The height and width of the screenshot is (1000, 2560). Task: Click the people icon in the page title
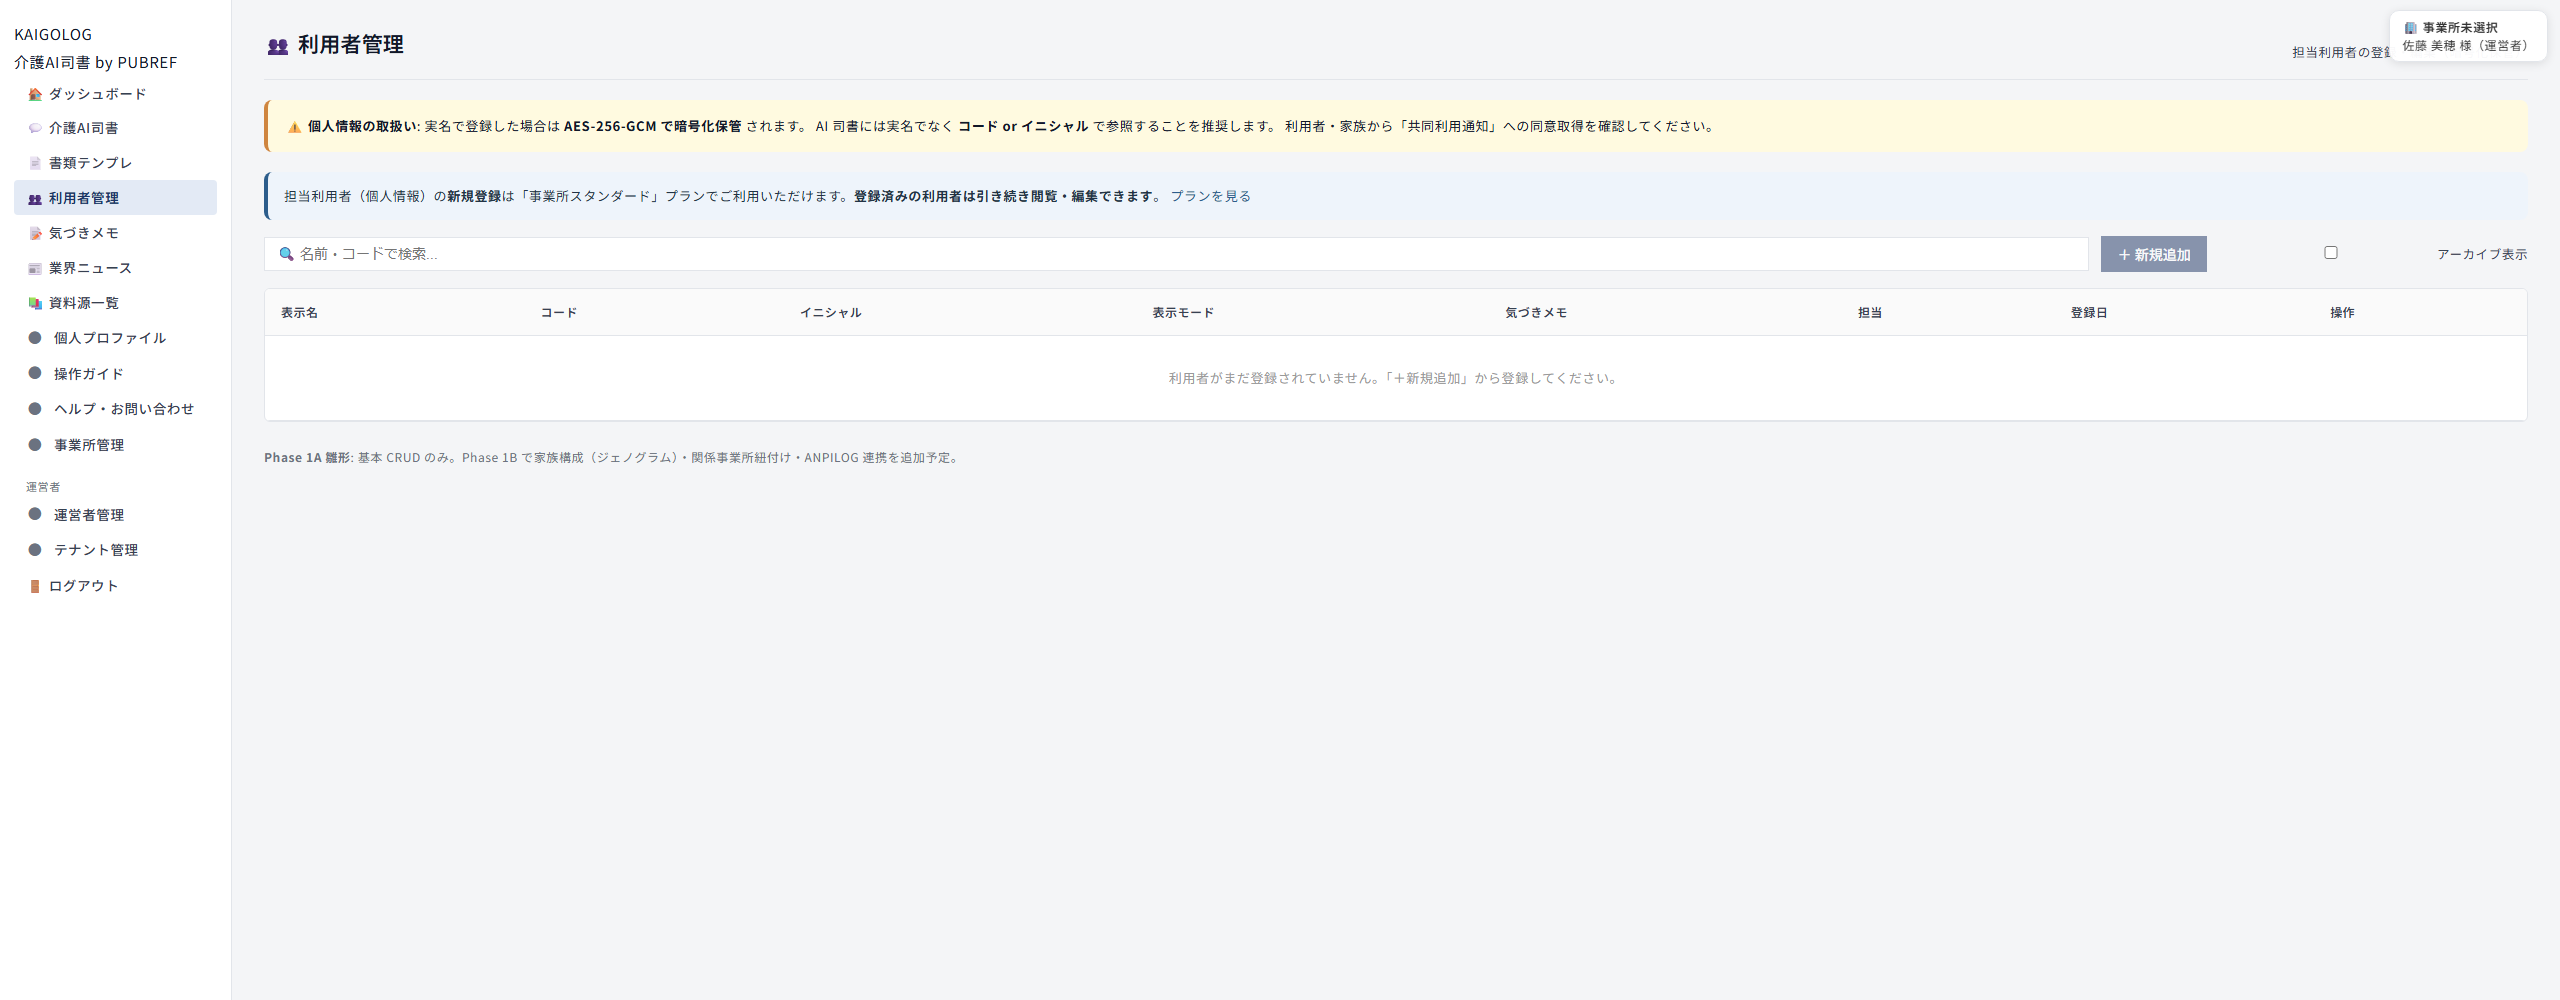278,46
